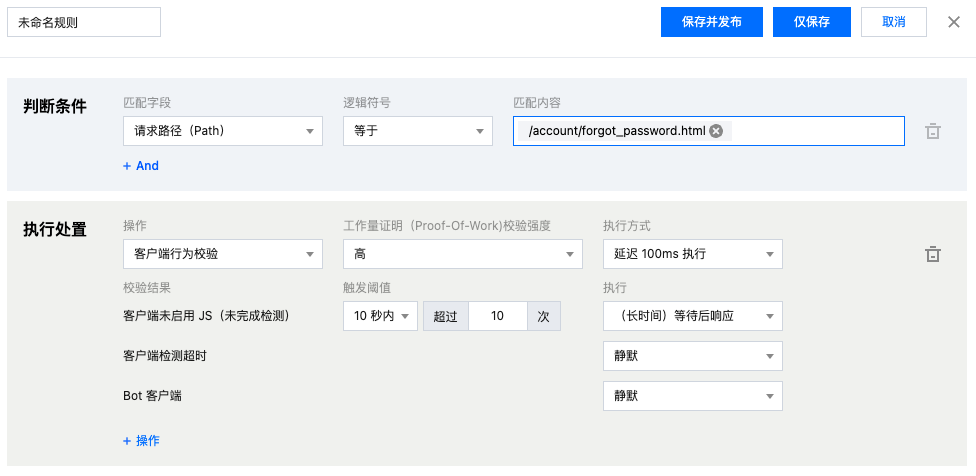Close the rule editor panel
The height and width of the screenshot is (476, 976).
pyautogui.click(x=954, y=22)
